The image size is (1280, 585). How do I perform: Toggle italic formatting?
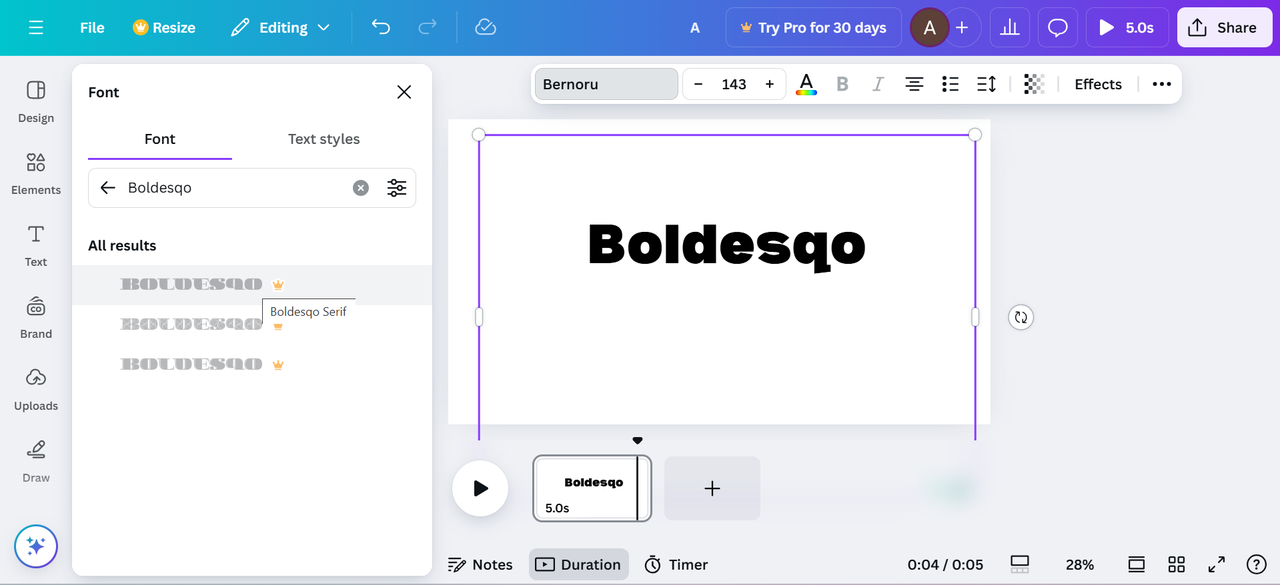(x=878, y=84)
